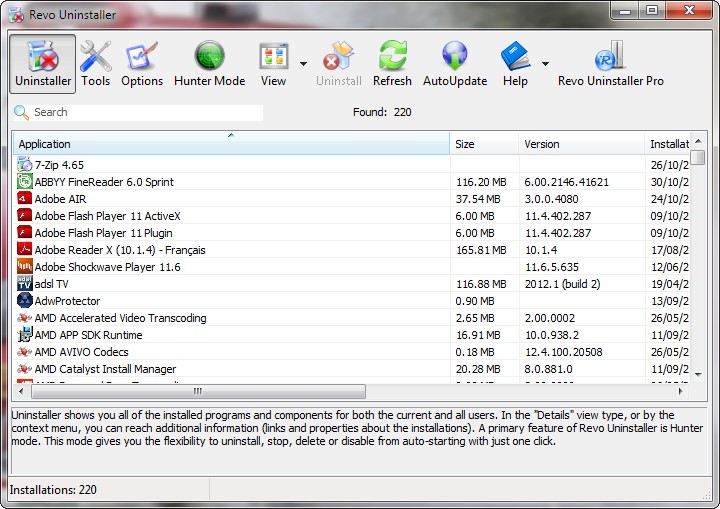Screen dimensions: 720x509
Task: Click the 7-Zip 4.65 program icon
Action: [x=24, y=164]
